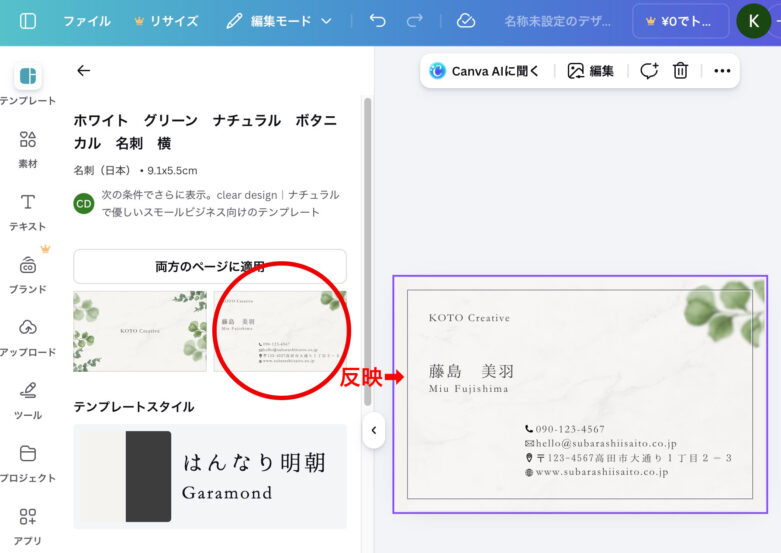Click the trash delete icon in floating toolbar
The width and height of the screenshot is (781, 553).
click(x=681, y=71)
